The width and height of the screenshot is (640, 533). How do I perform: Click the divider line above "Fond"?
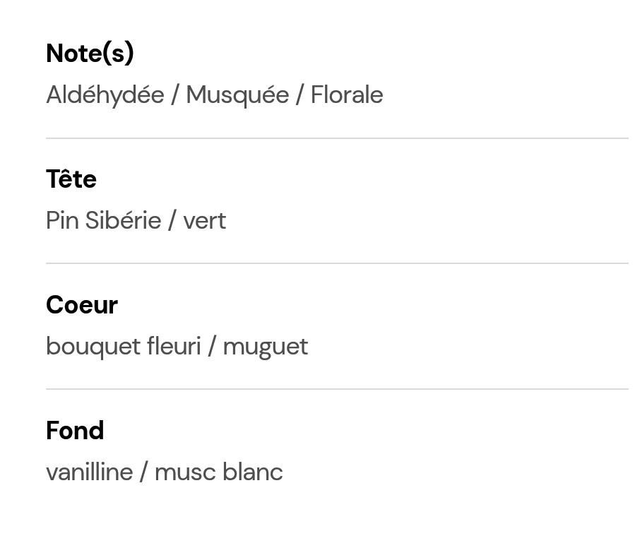(x=337, y=389)
